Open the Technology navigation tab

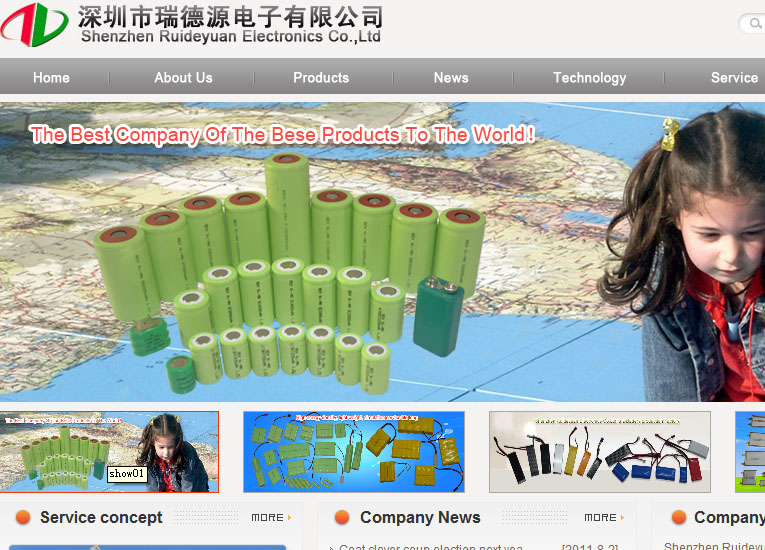589,77
